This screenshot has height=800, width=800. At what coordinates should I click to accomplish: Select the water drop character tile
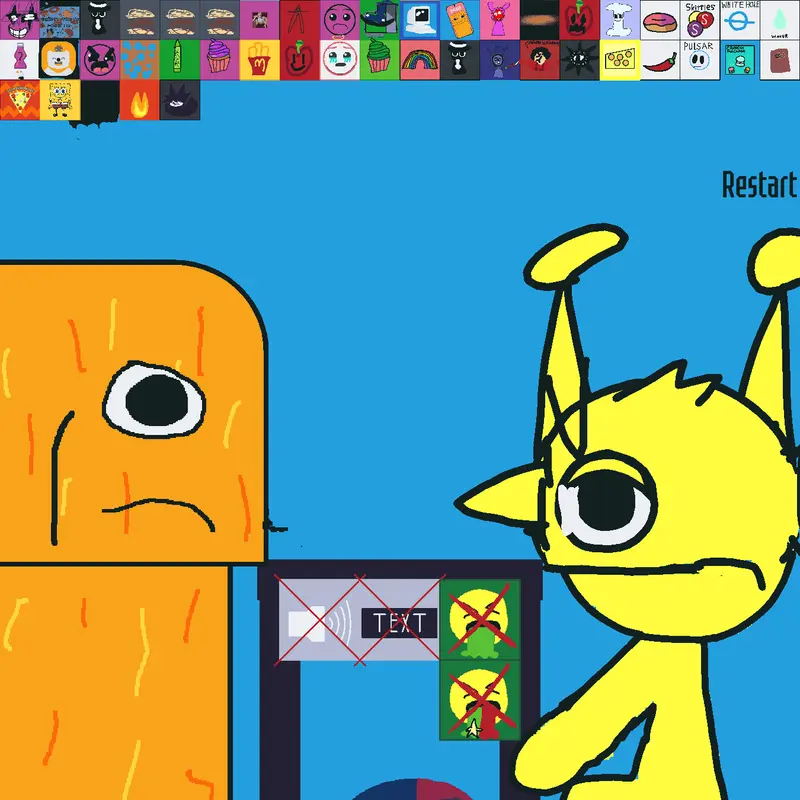point(780,20)
